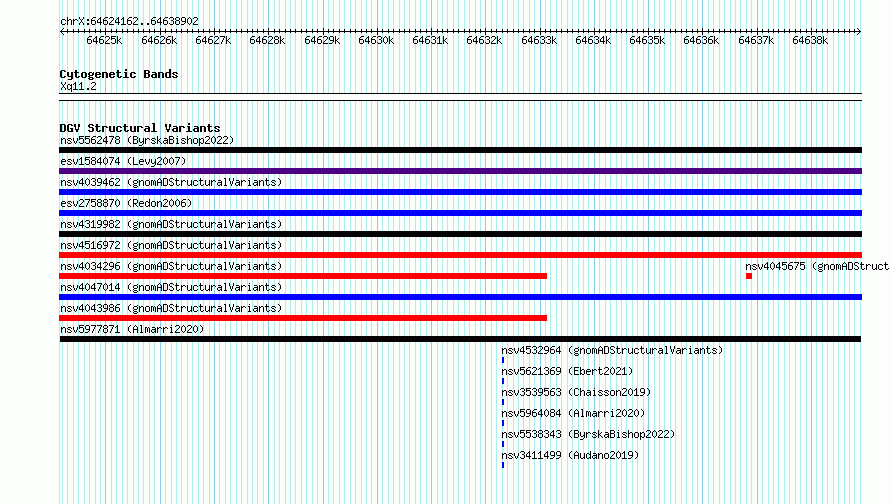Click the blue marker under nsv5621369
Viewport: 890px width, 504px height.
(x=503, y=381)
